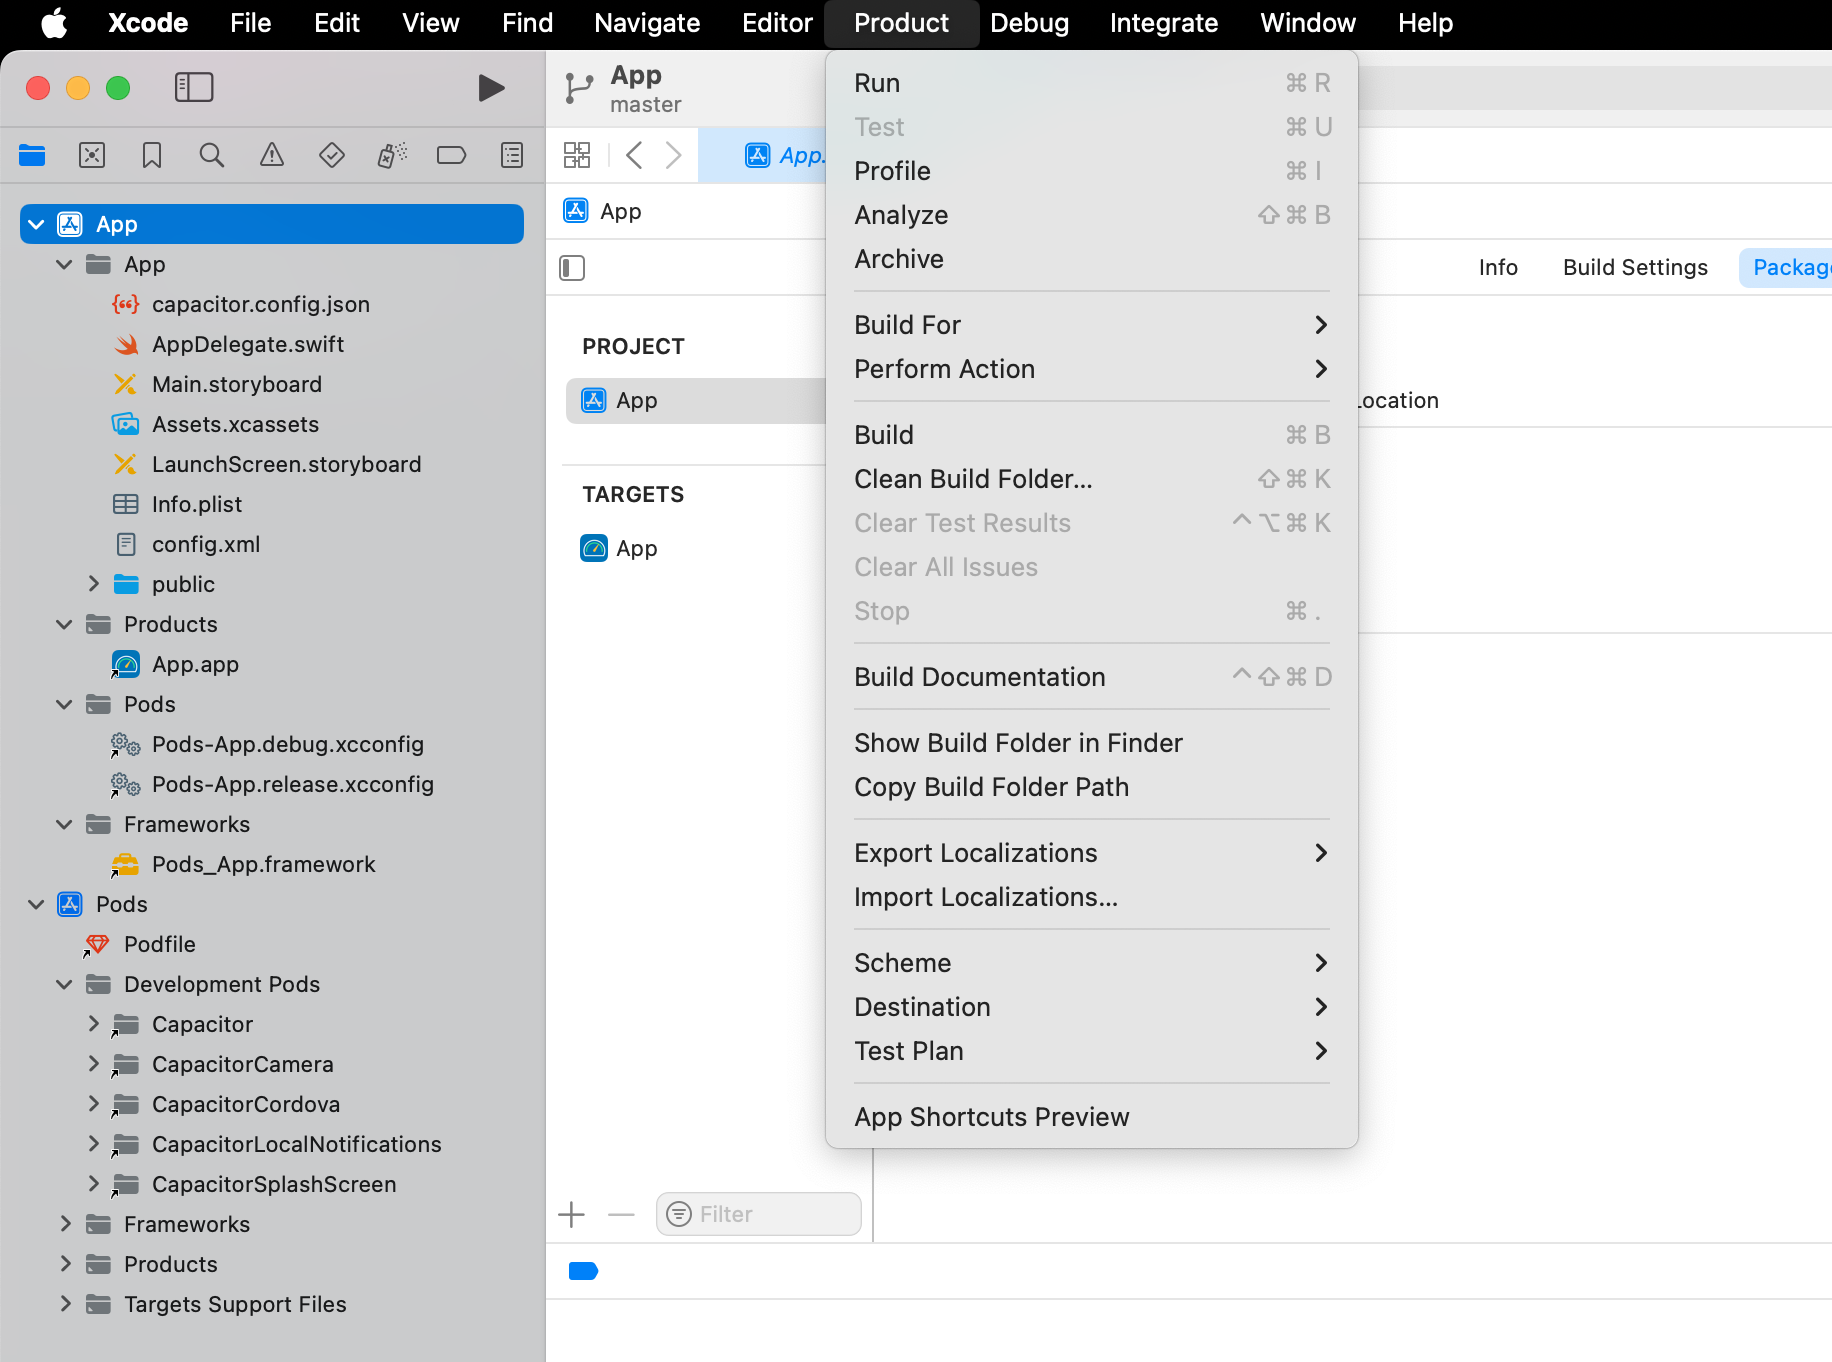This screenshot has width=1832, height=1362.
Task: Collapse the Products group under App
Action: click(64, 624)
